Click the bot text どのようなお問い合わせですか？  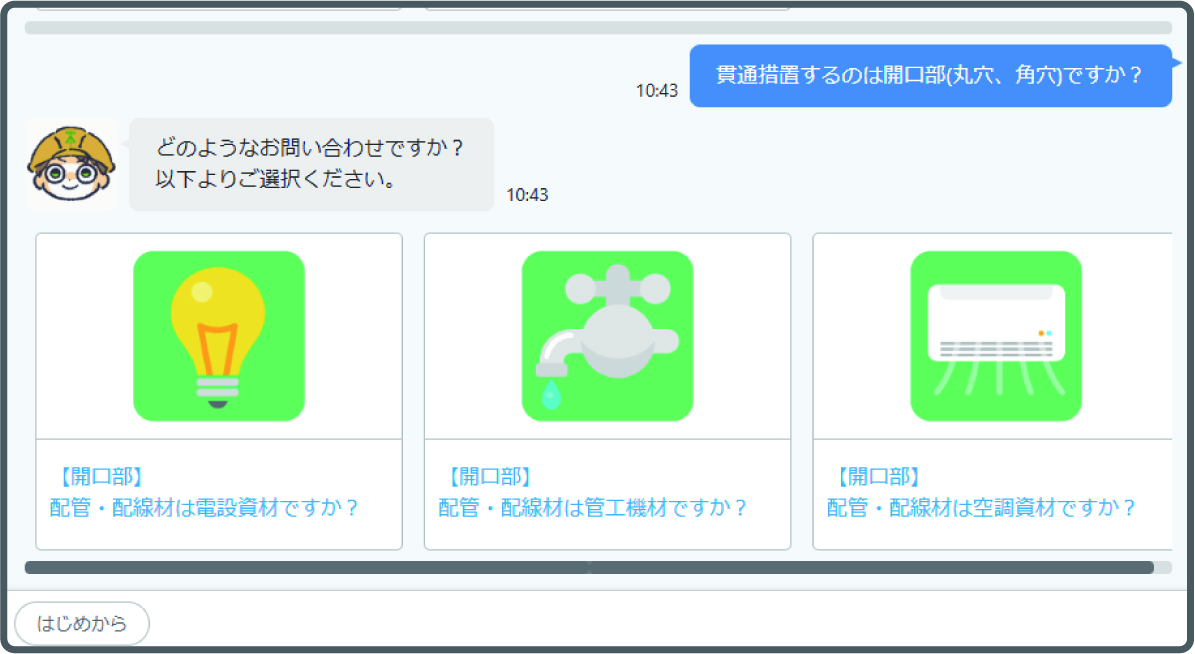(x=310, y=148)
